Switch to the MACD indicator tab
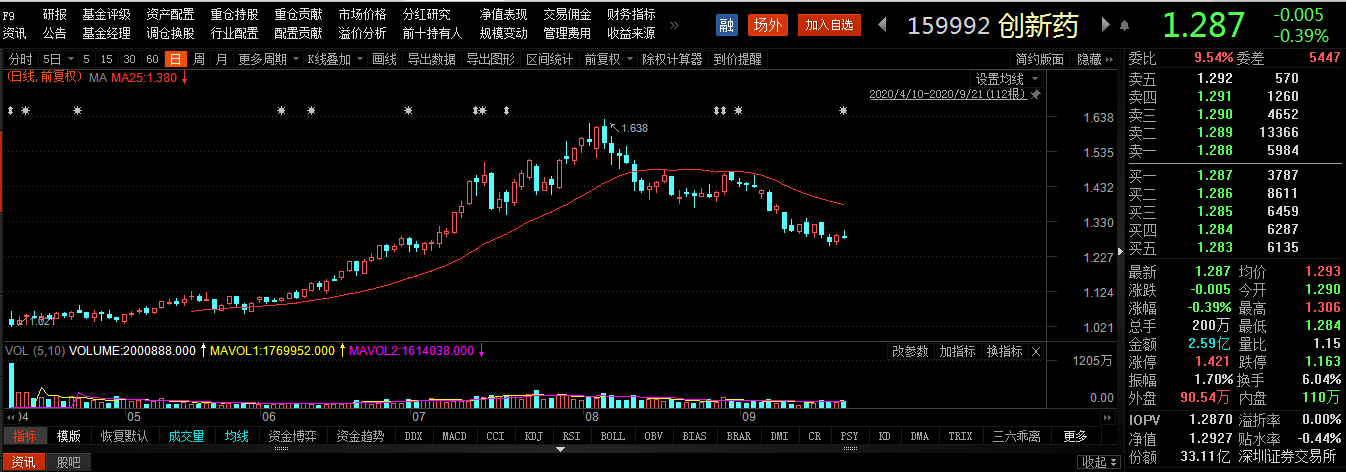 pyautogui.click(x=454, y=436)
